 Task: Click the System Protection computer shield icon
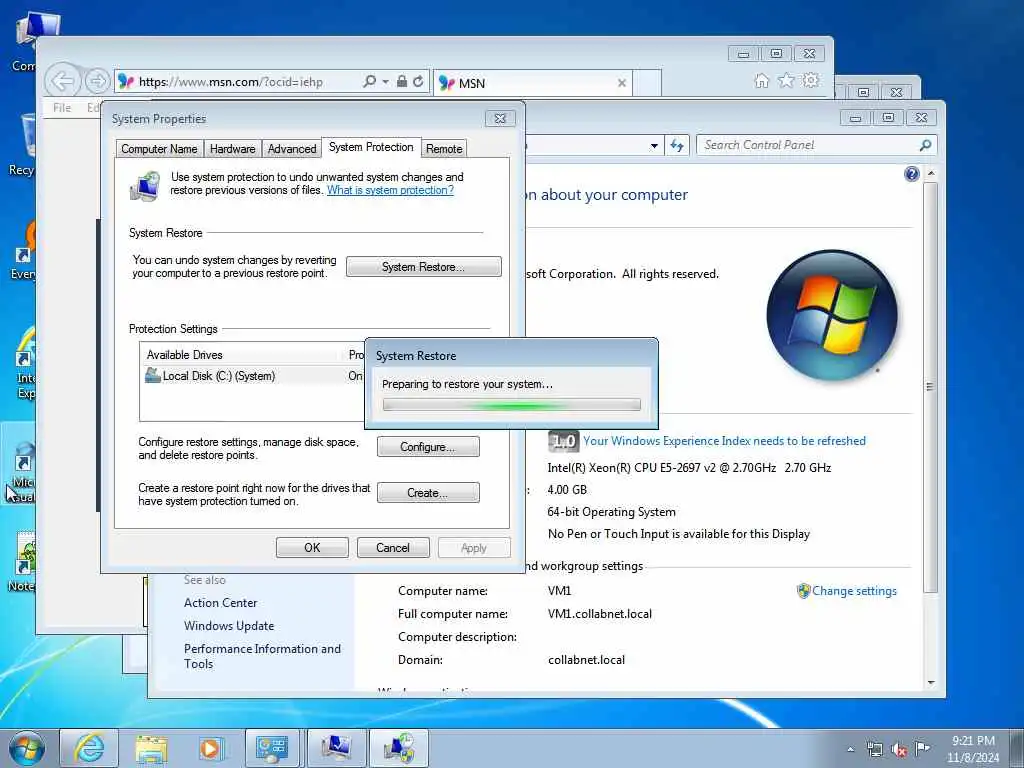point(145,185)
